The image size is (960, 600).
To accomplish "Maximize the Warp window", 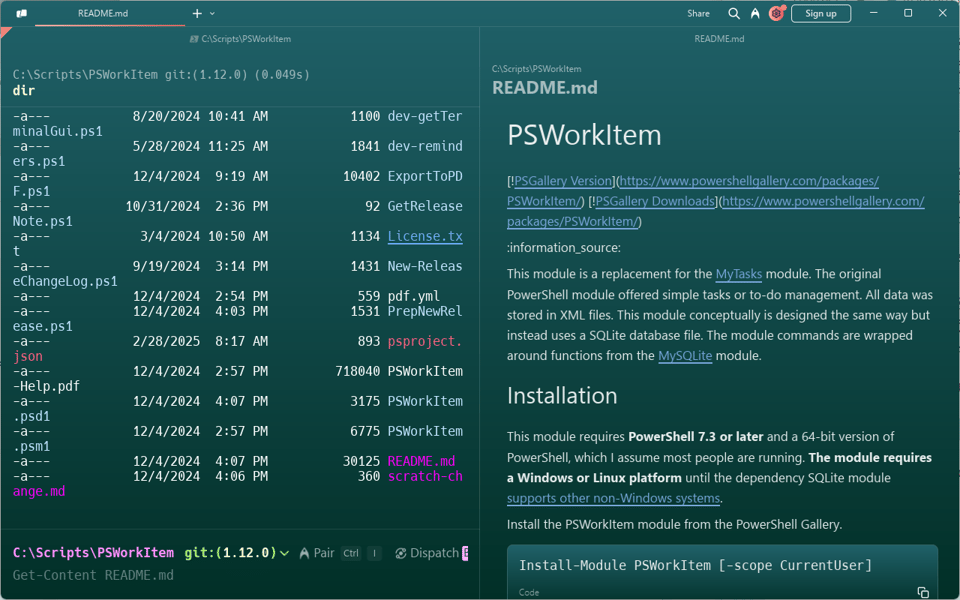I will [x=908, y=13].
